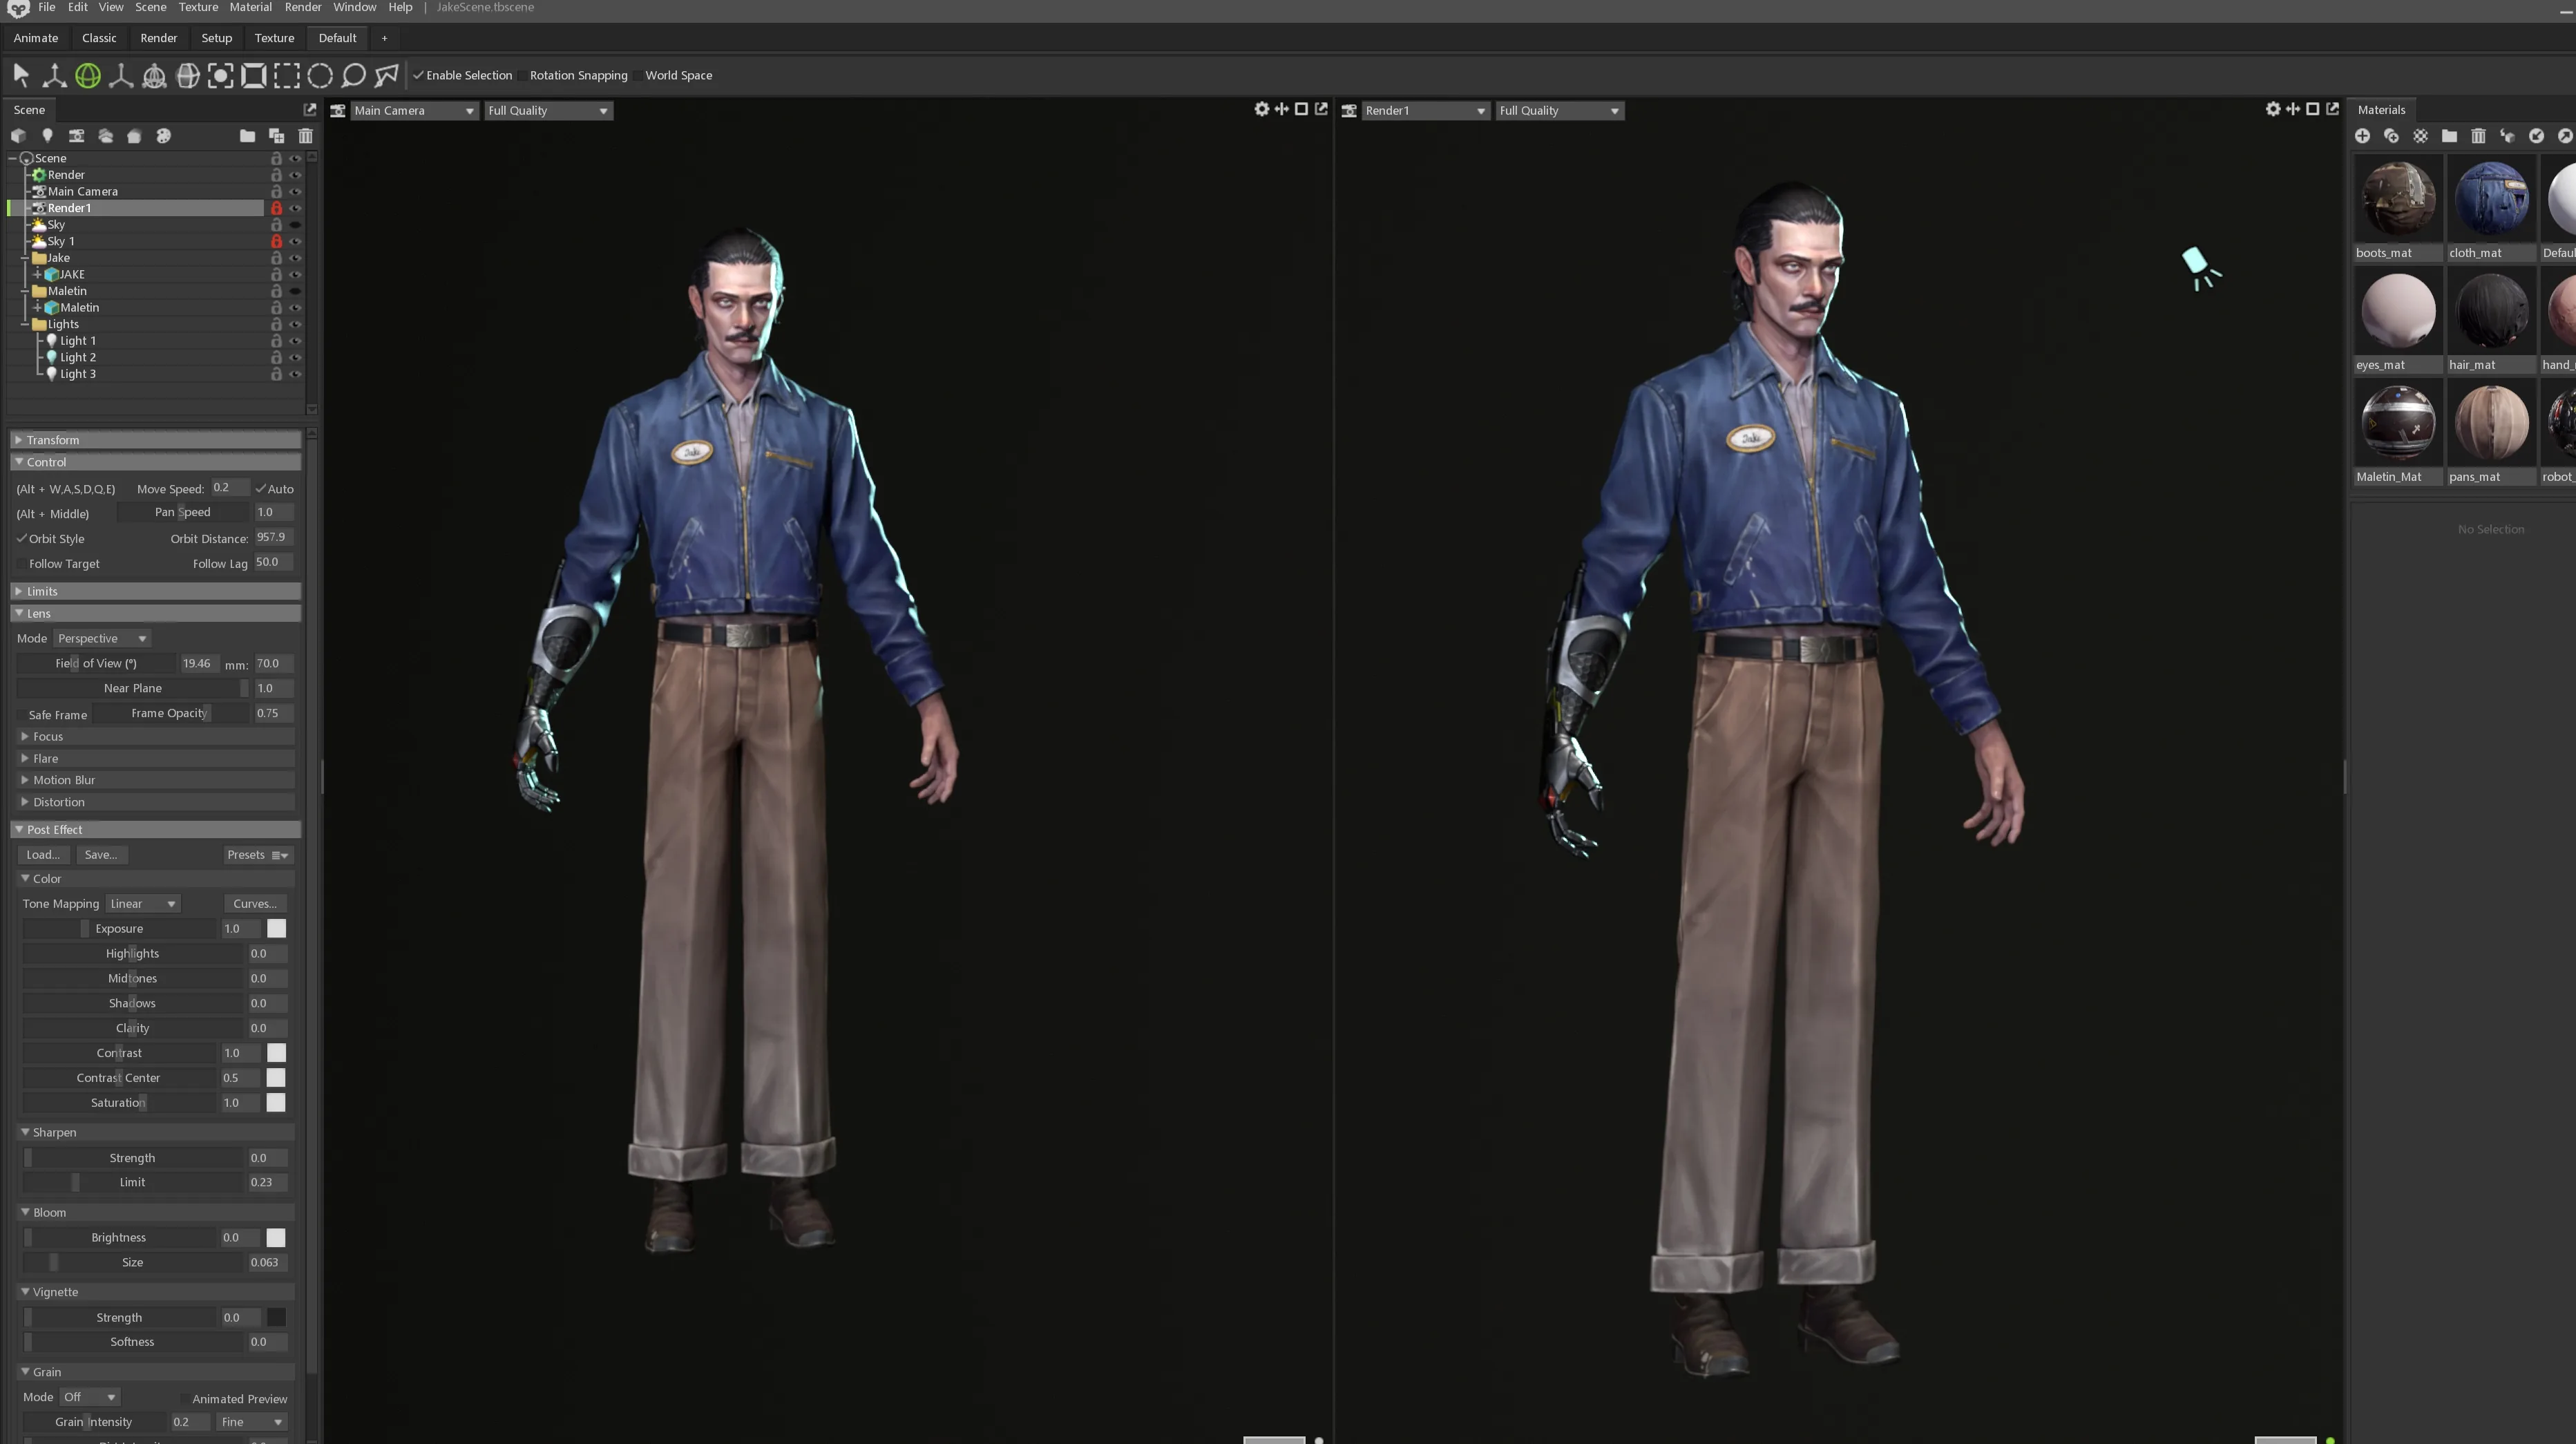Maximize the Render1 viewport
This screenshot has width=2576, height=1444.
[2313, 109]
